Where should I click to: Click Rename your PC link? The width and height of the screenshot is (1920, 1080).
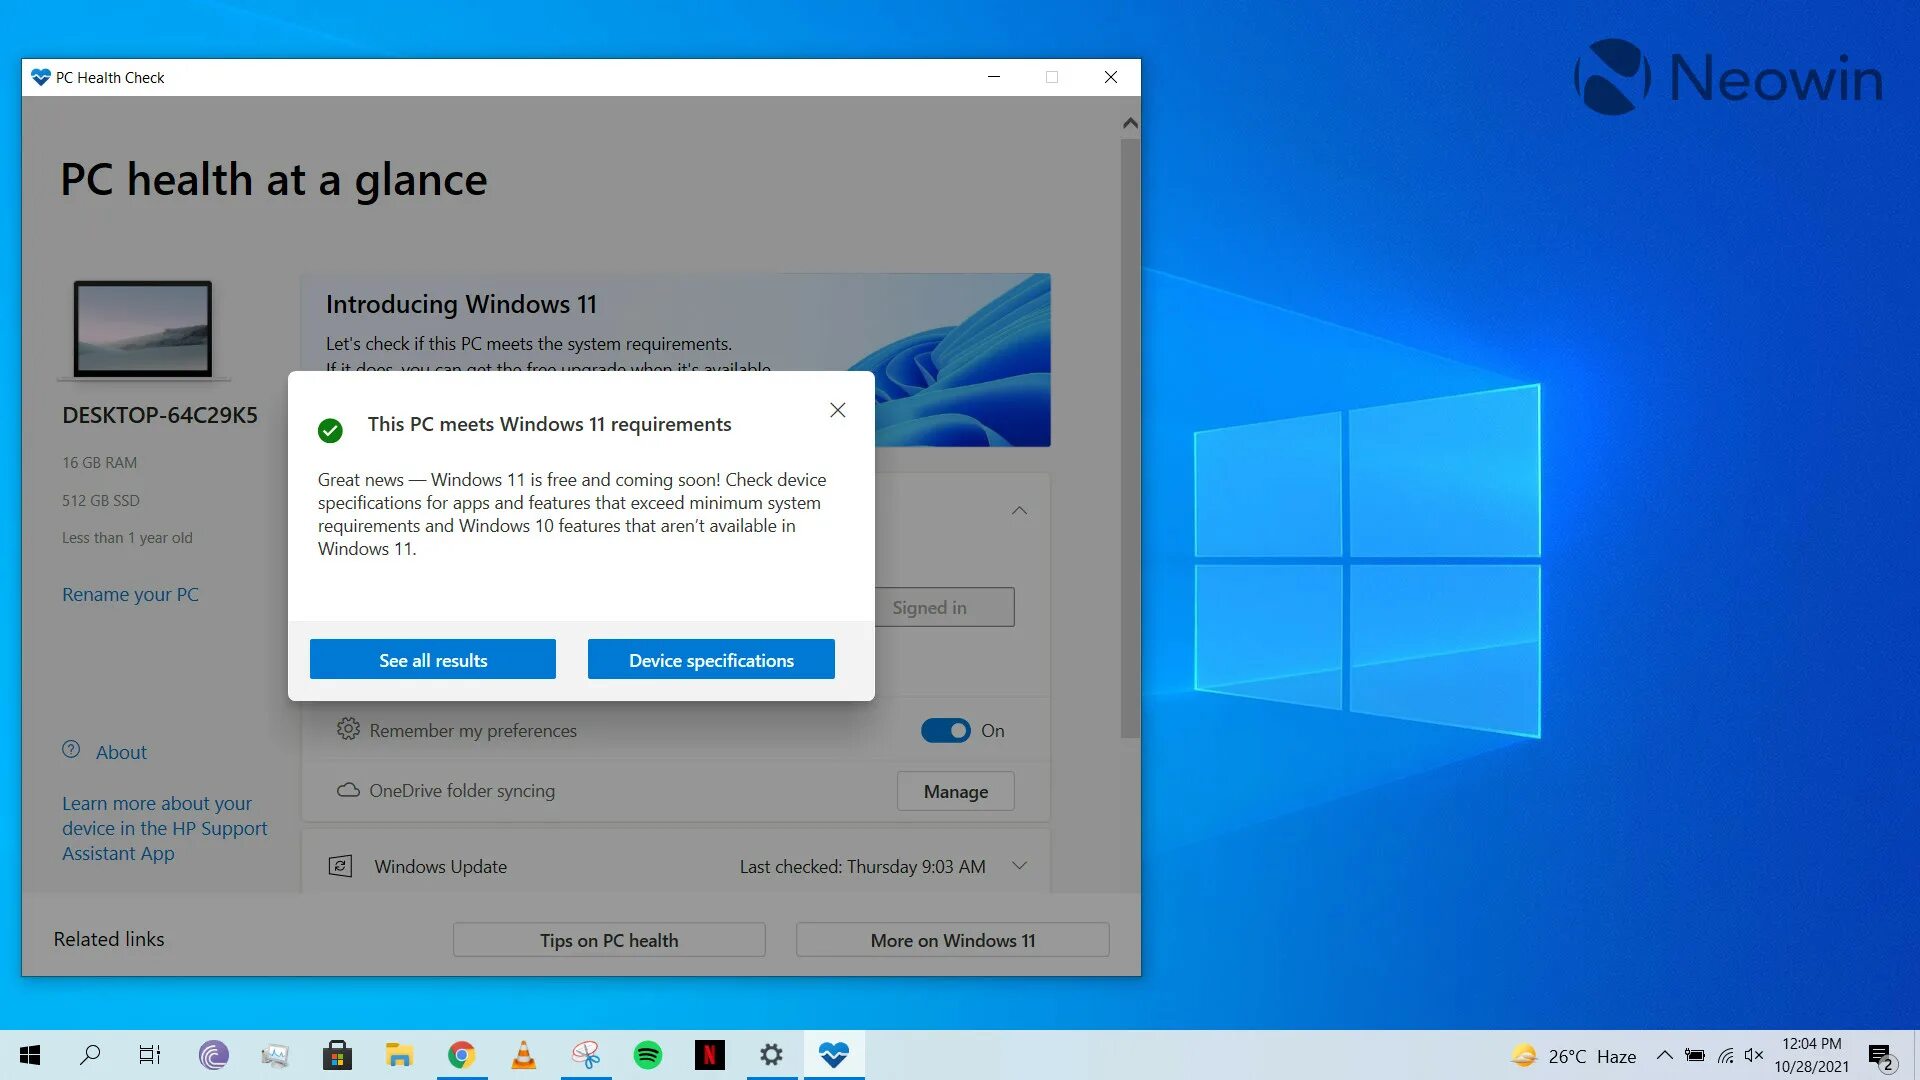[131, 593]
